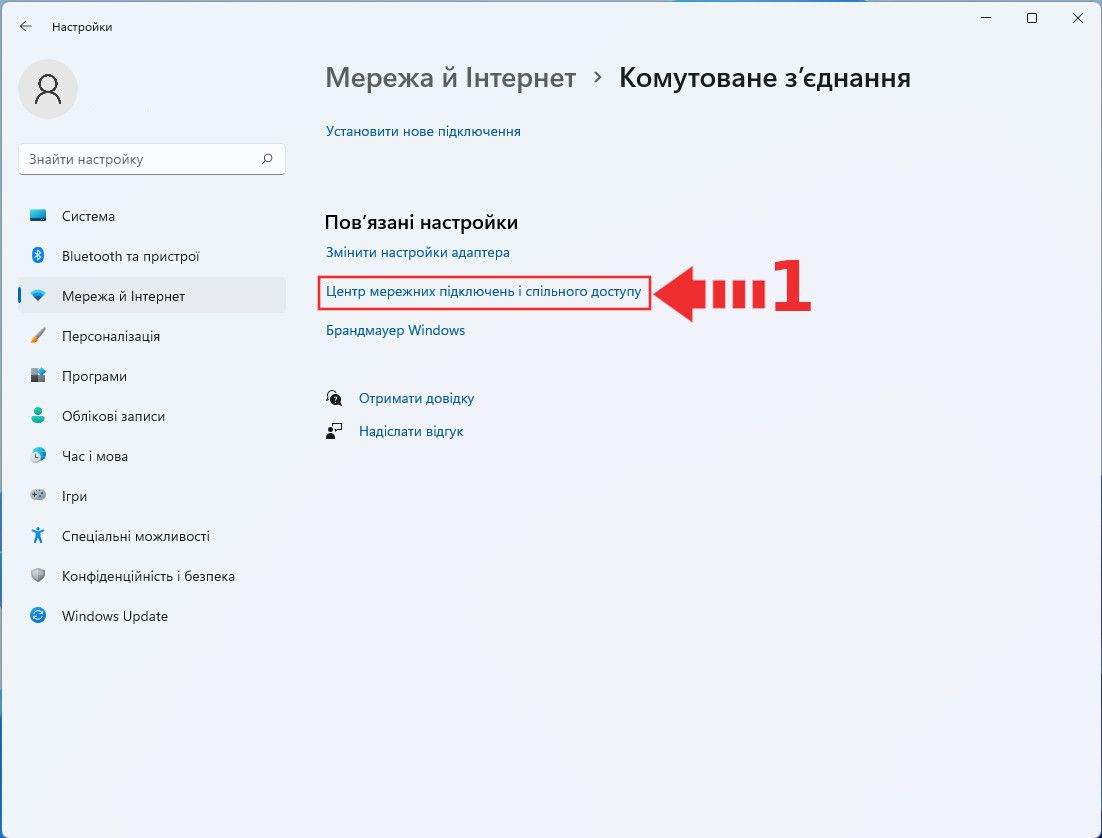Close the Настройки window
This screenshot has width=1102, height=838.
pos(1077,18)
